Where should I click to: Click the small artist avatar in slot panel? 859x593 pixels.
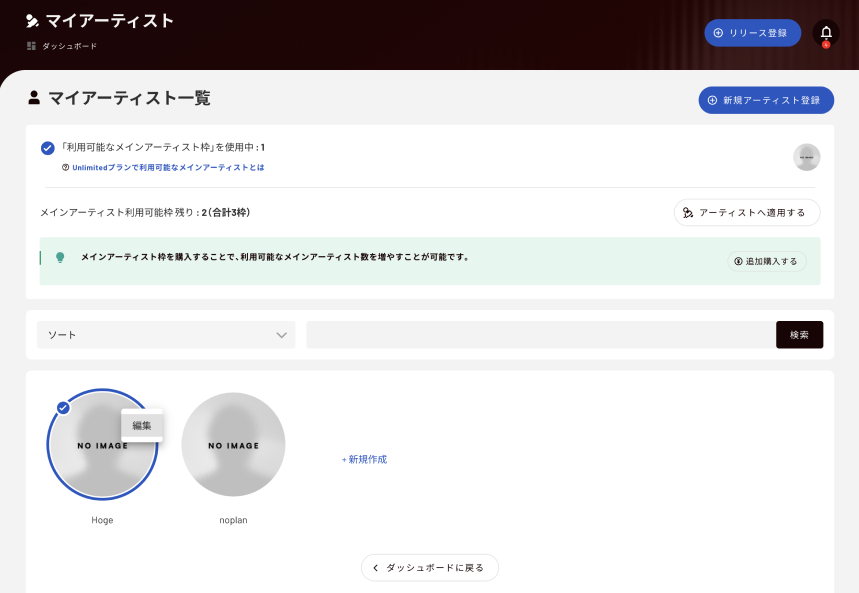(x=806, y=157)
